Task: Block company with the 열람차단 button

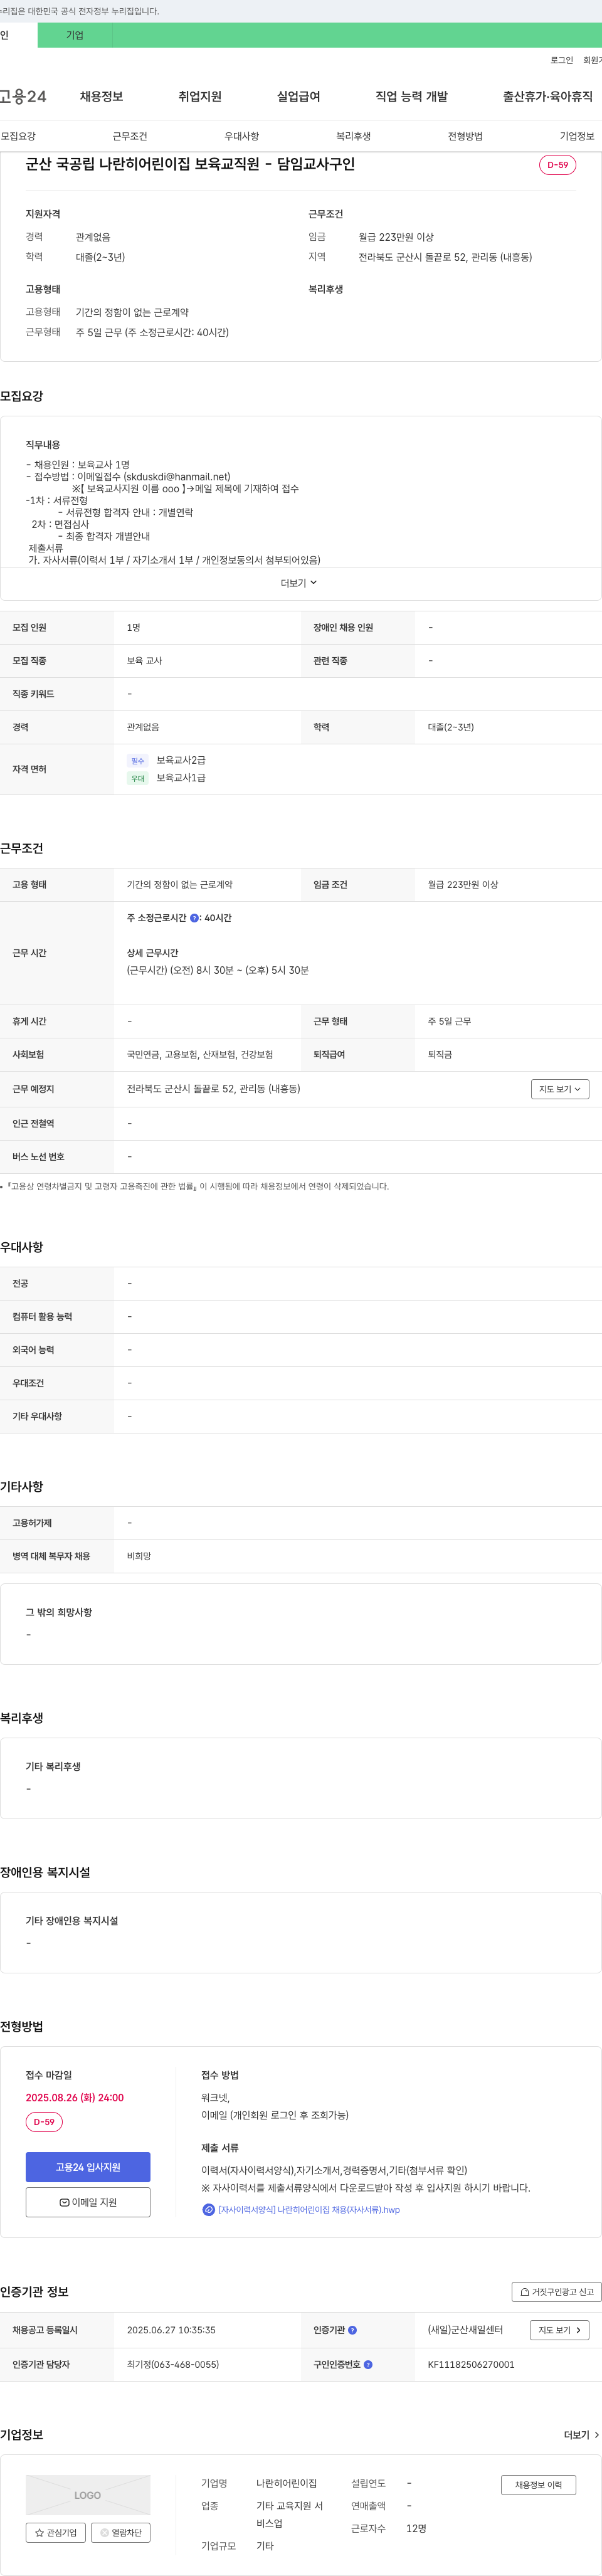Action: click(121, 2533)
